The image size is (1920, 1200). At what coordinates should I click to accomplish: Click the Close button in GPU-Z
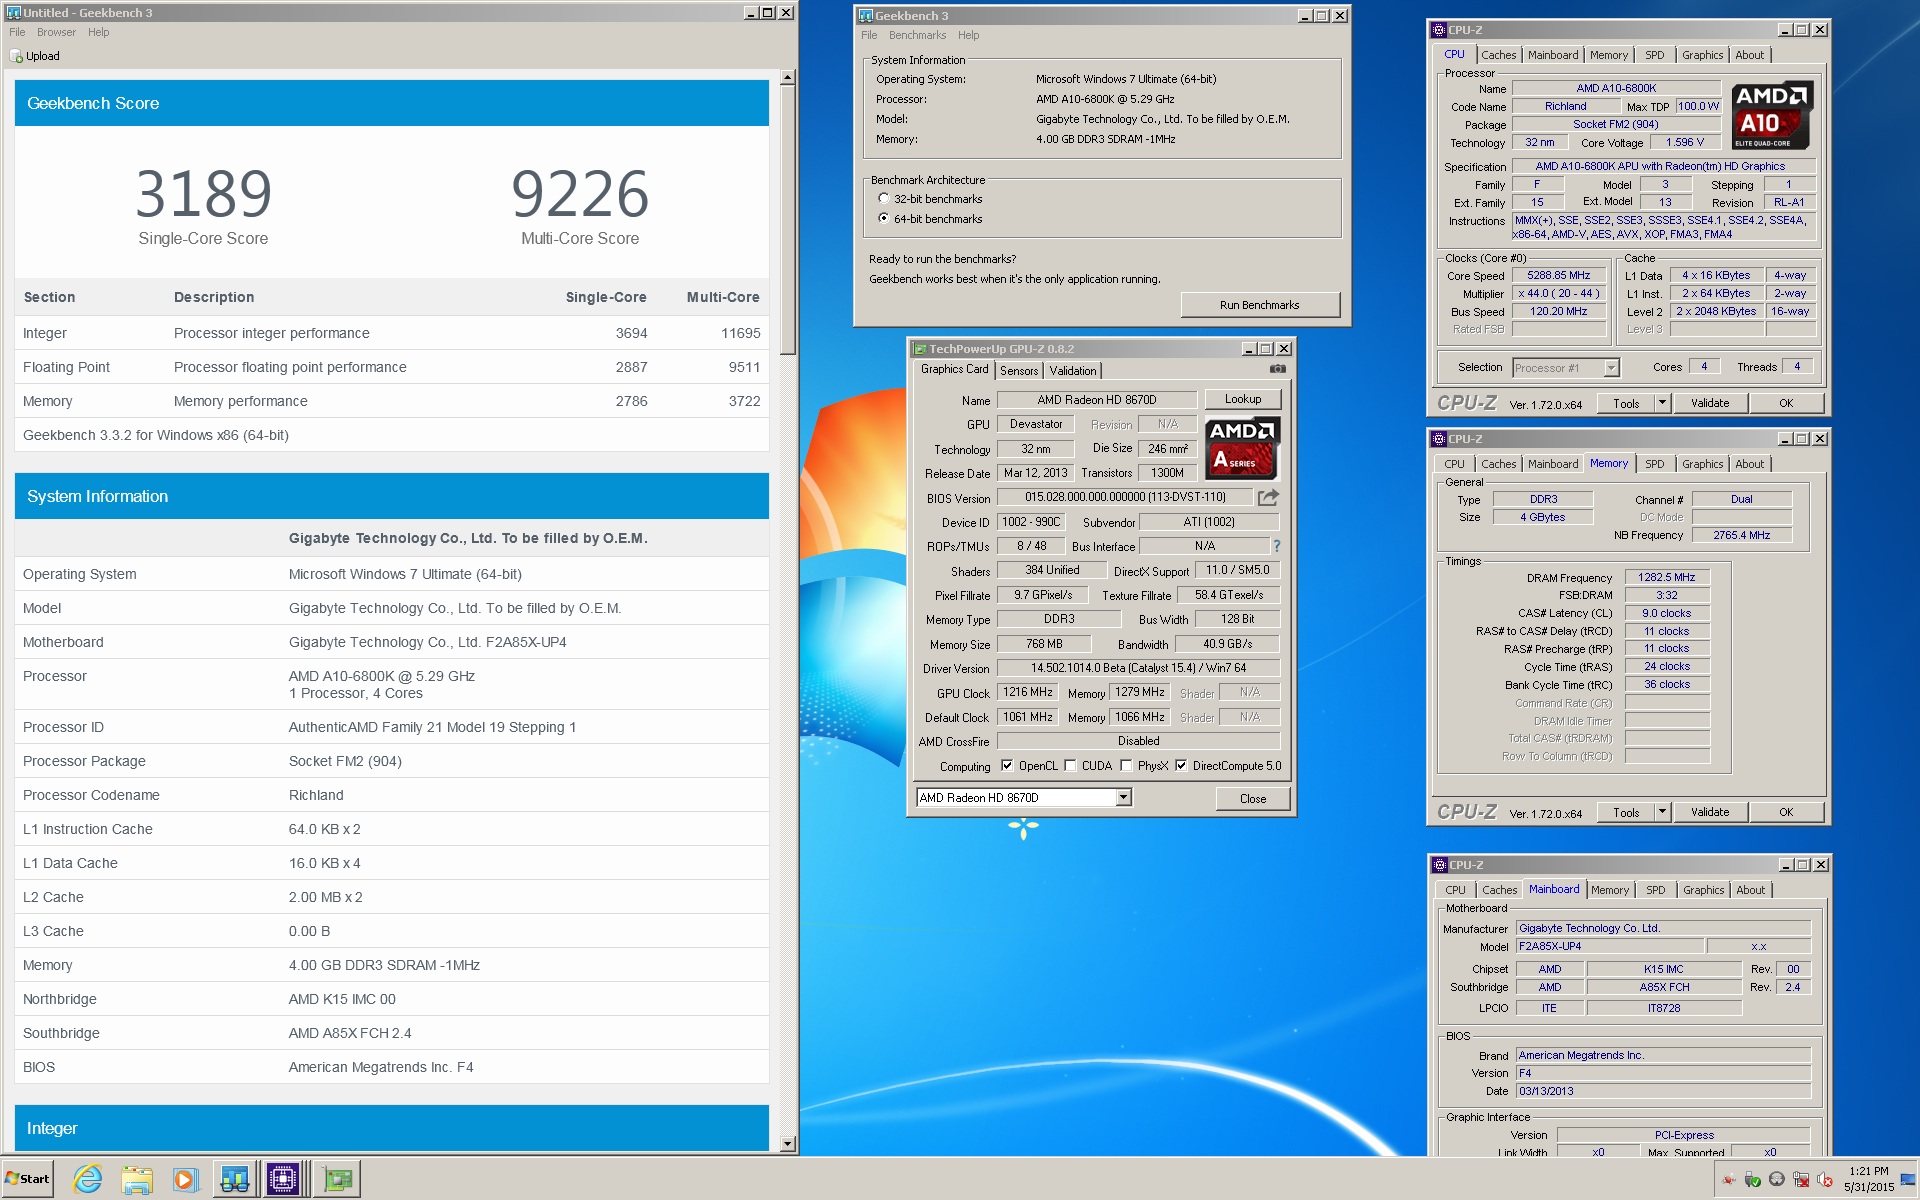1252,798
